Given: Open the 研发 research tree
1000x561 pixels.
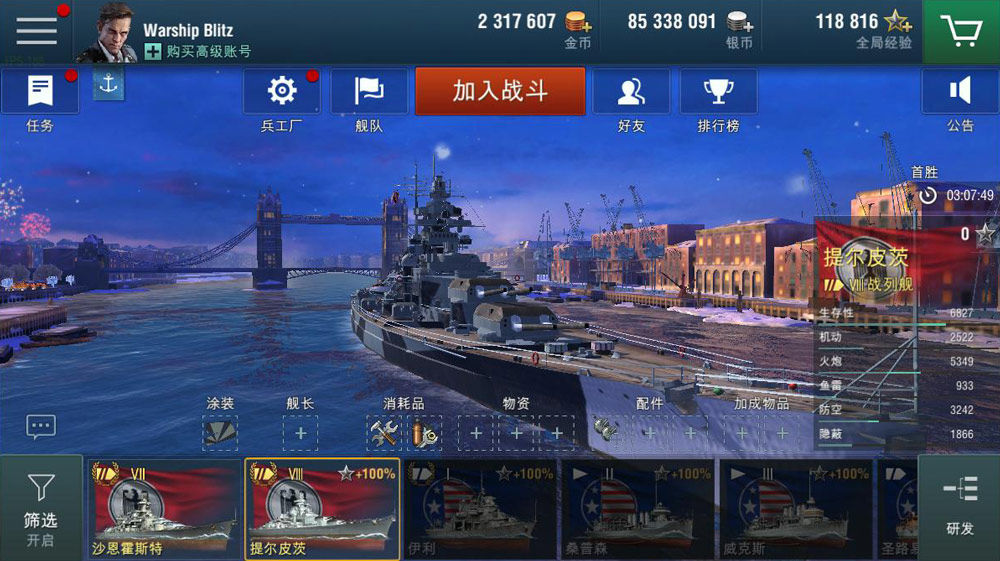Looking at the screenshot, I should tap(959, 508).
